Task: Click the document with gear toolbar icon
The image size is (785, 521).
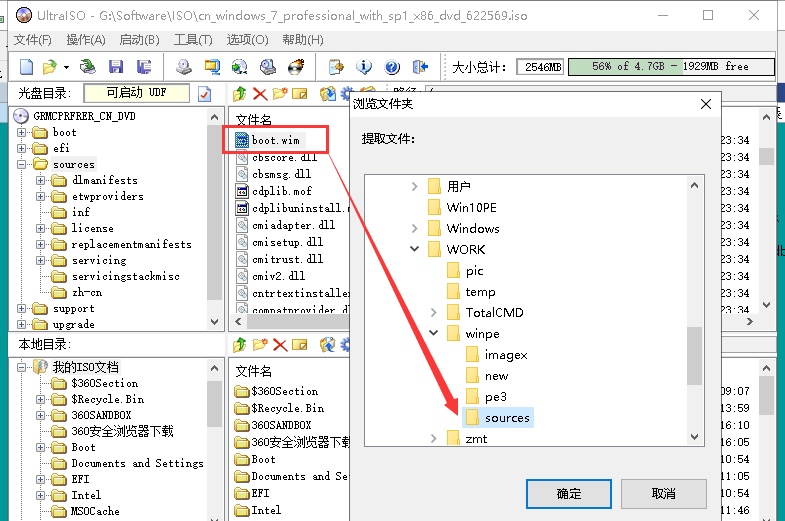Action: (336, 67)
